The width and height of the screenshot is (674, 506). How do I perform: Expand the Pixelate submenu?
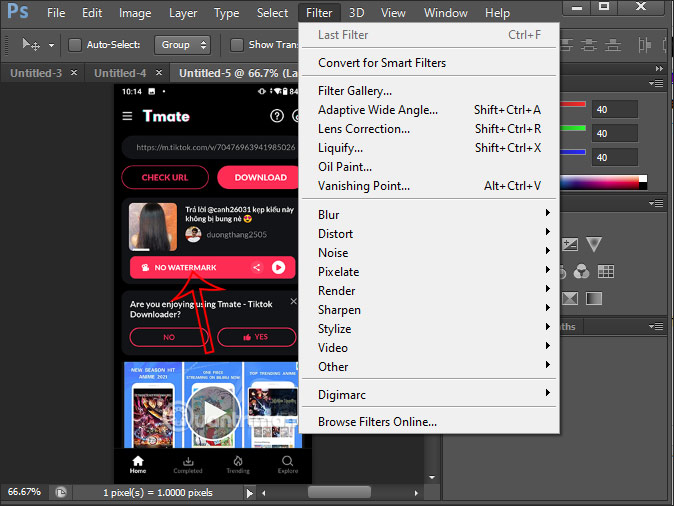click(429, 272)
